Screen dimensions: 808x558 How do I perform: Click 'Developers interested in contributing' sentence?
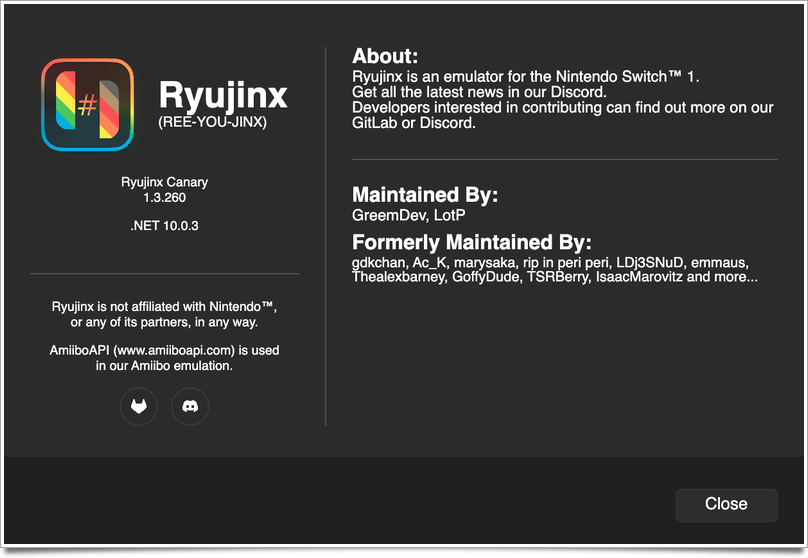[x=563, y=108]
